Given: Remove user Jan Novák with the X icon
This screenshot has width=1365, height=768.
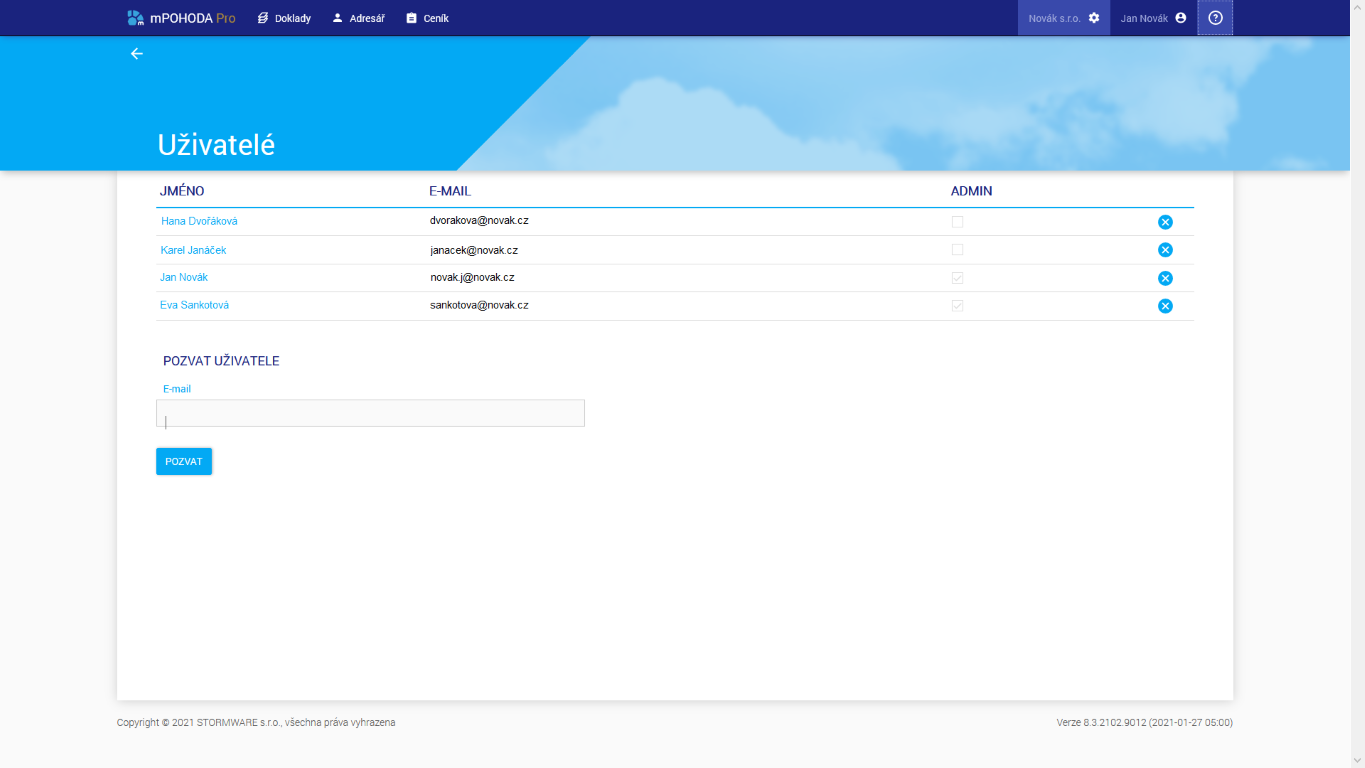Looking at the screenshot, I should coord(1165,278).
